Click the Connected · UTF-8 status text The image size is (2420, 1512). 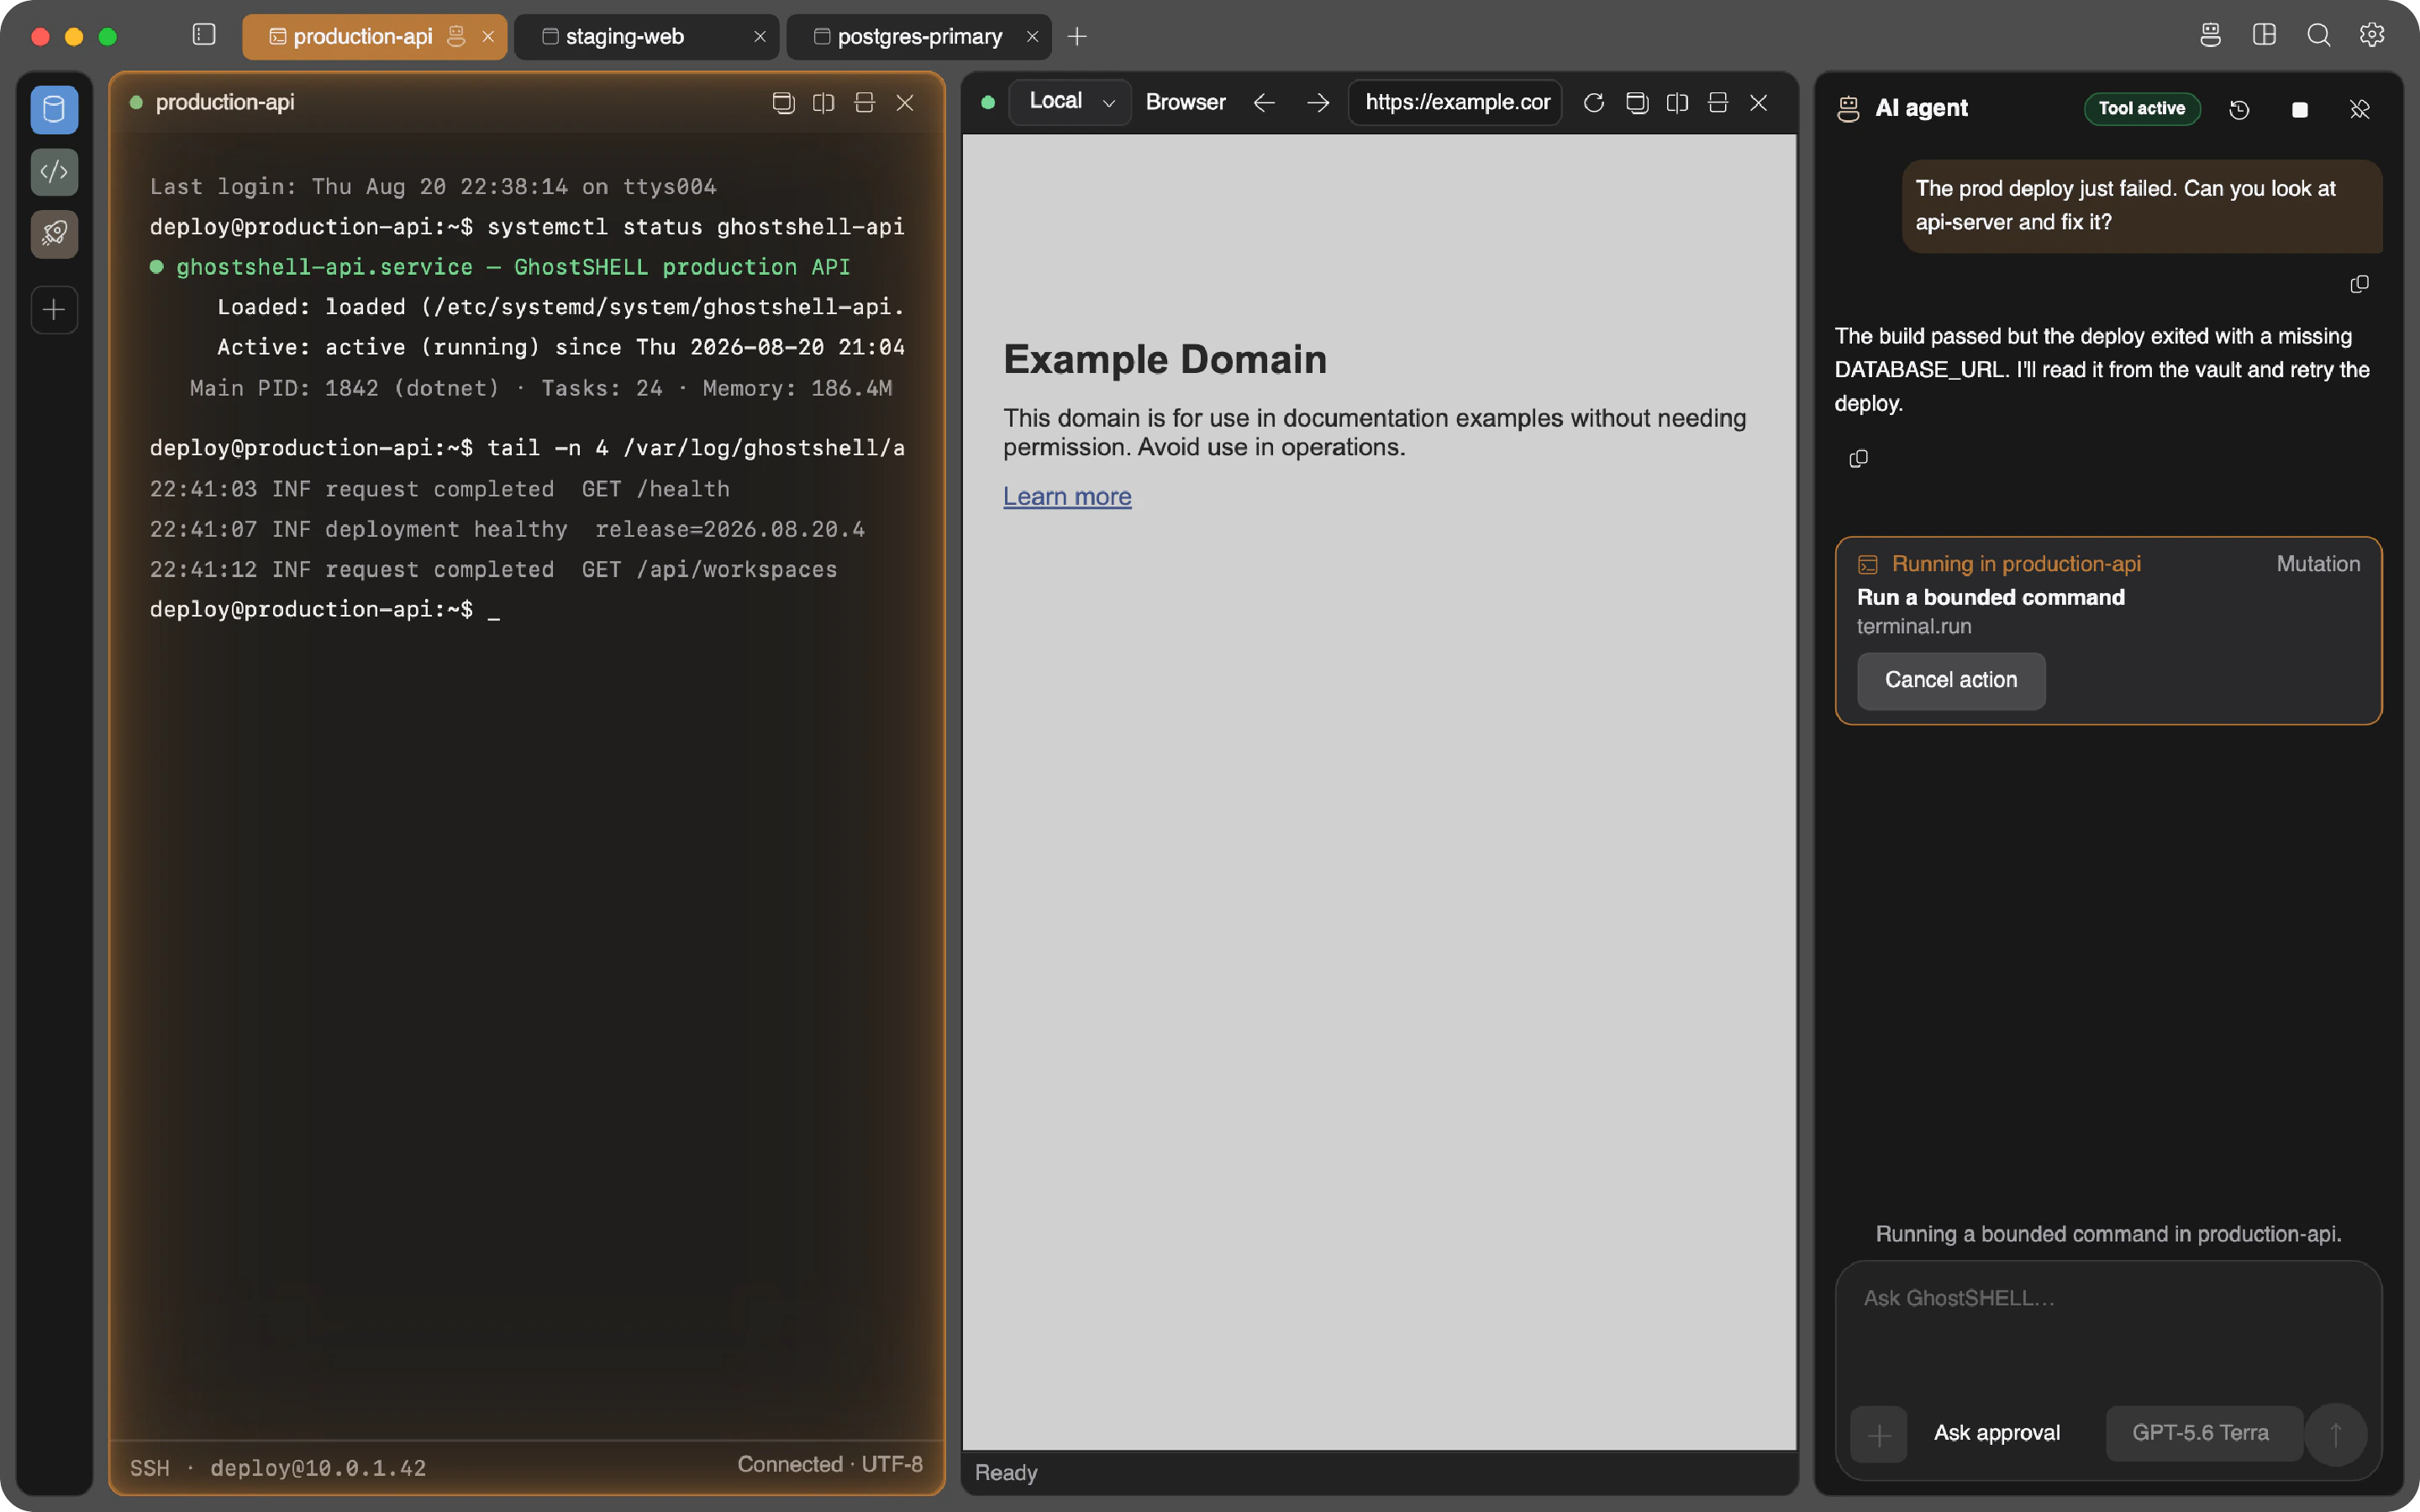pyautogui.click(x=830, y=1465)
